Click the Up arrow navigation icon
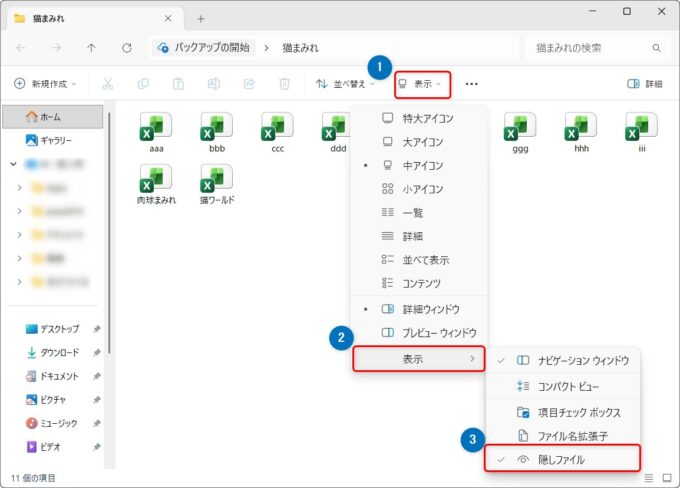 click(91, 47)
